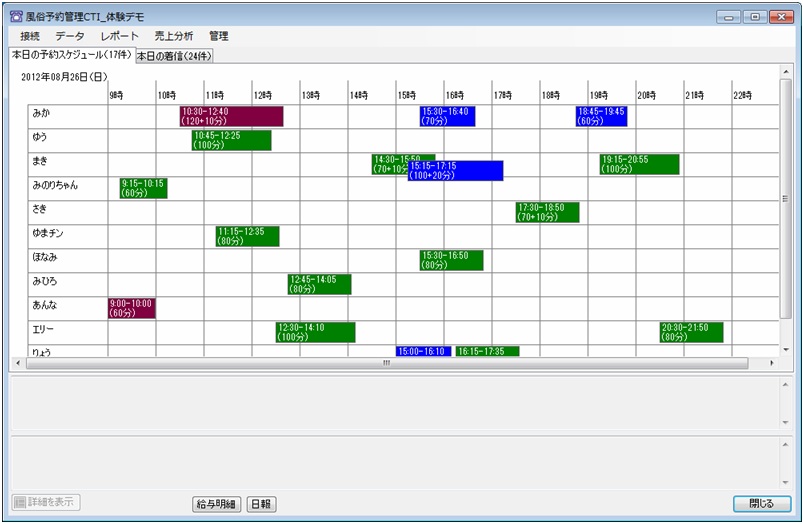This screenshot has height=524, width=803.
Task: Select エリー's 20:30-21:50 reservation block
Action: (691, 332)
